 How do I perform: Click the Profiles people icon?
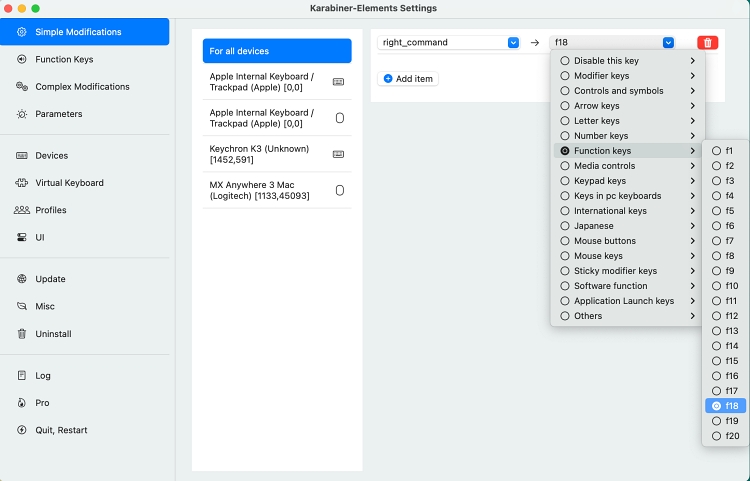point(22,210)
